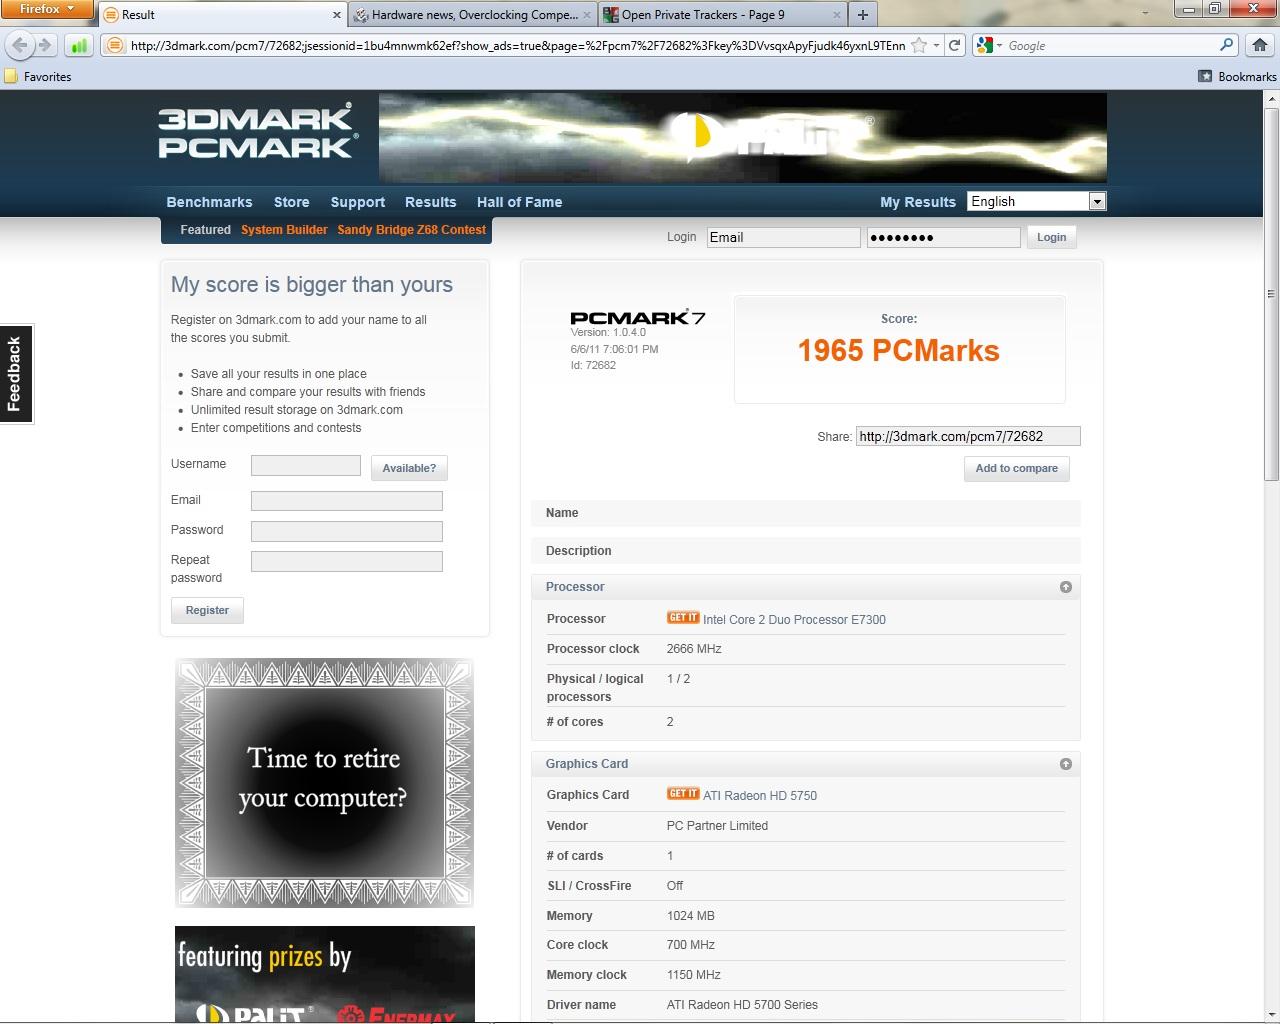Click the Memory clock value 1150 MHz
The height and width of the screenshot is (1024, 1280).
point(693,975)
